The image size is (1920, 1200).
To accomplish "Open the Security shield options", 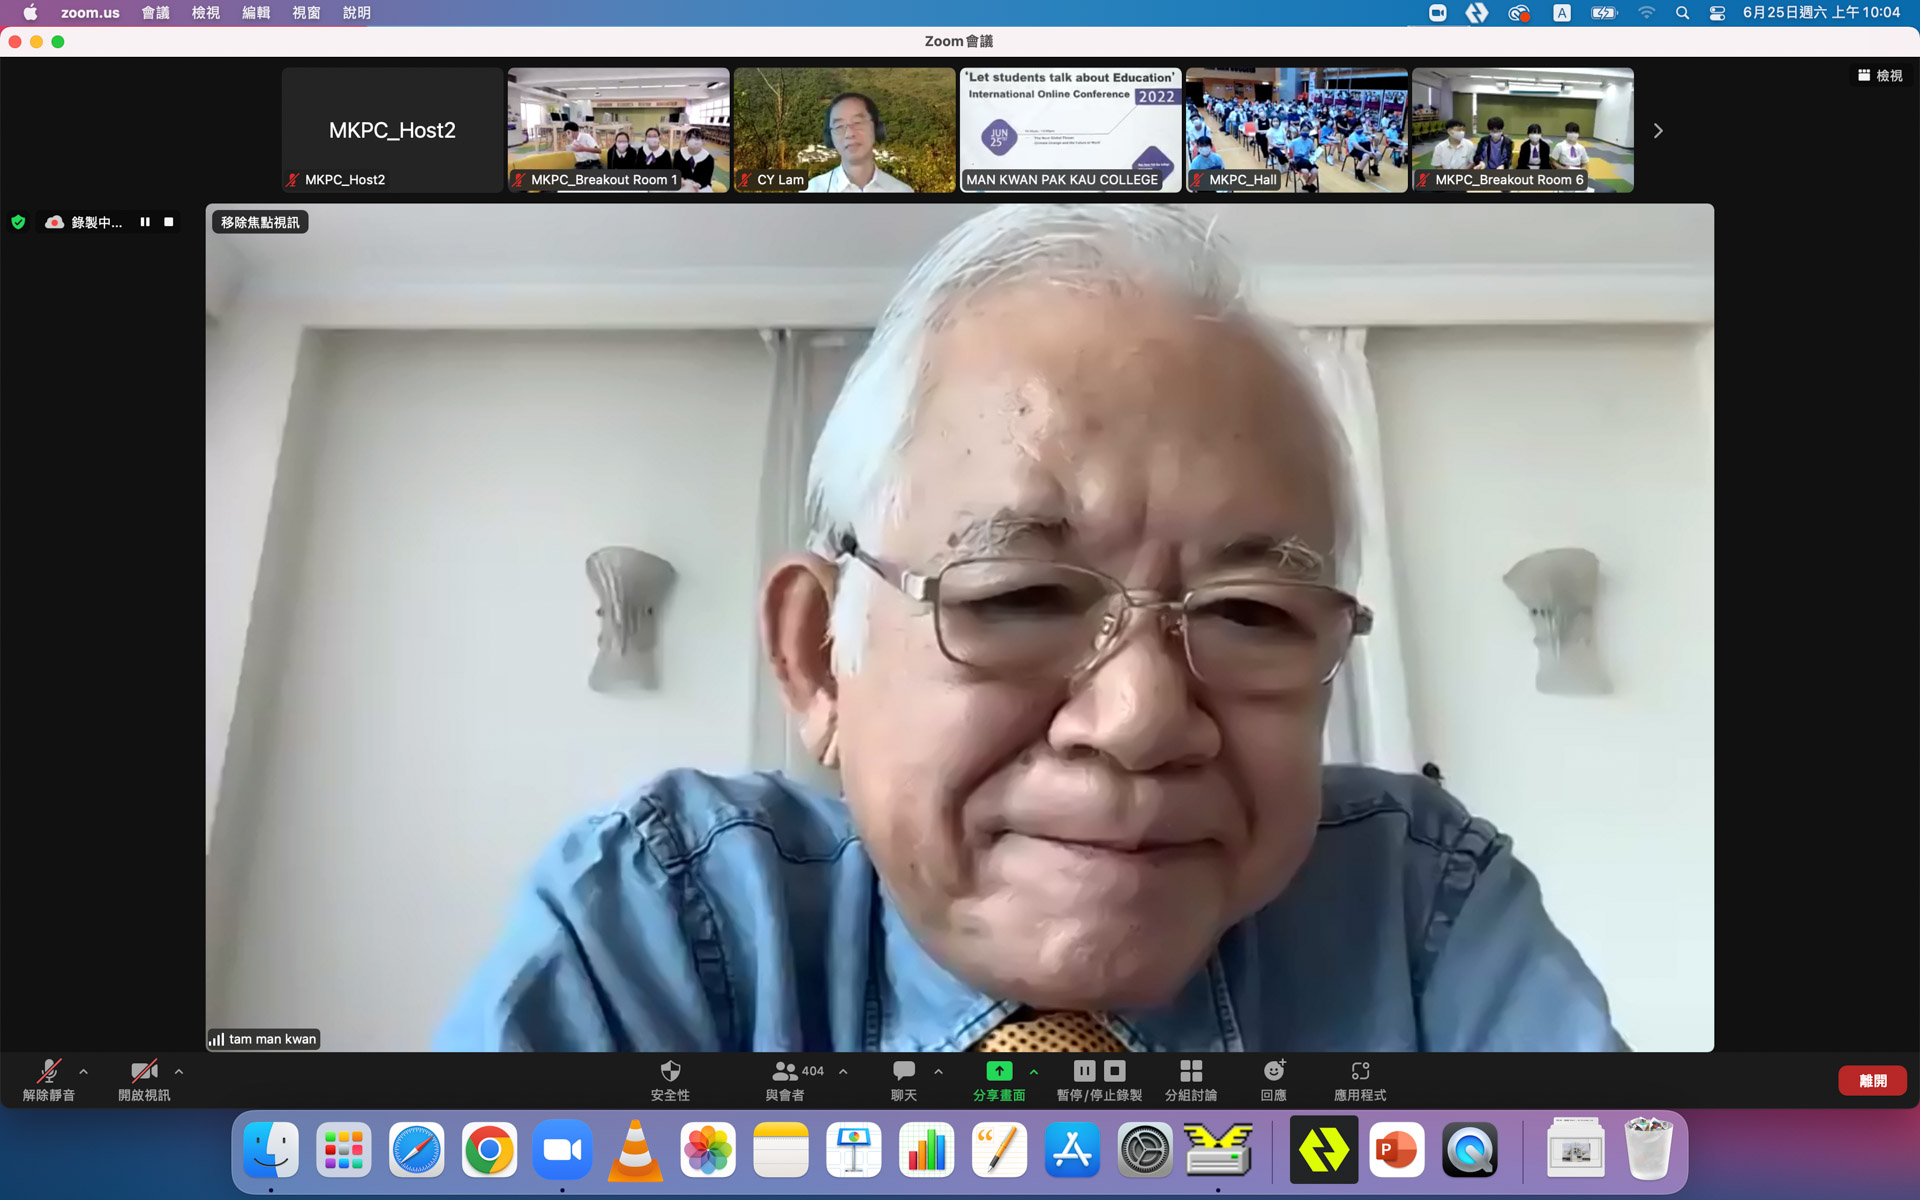I will [670, 1080].
